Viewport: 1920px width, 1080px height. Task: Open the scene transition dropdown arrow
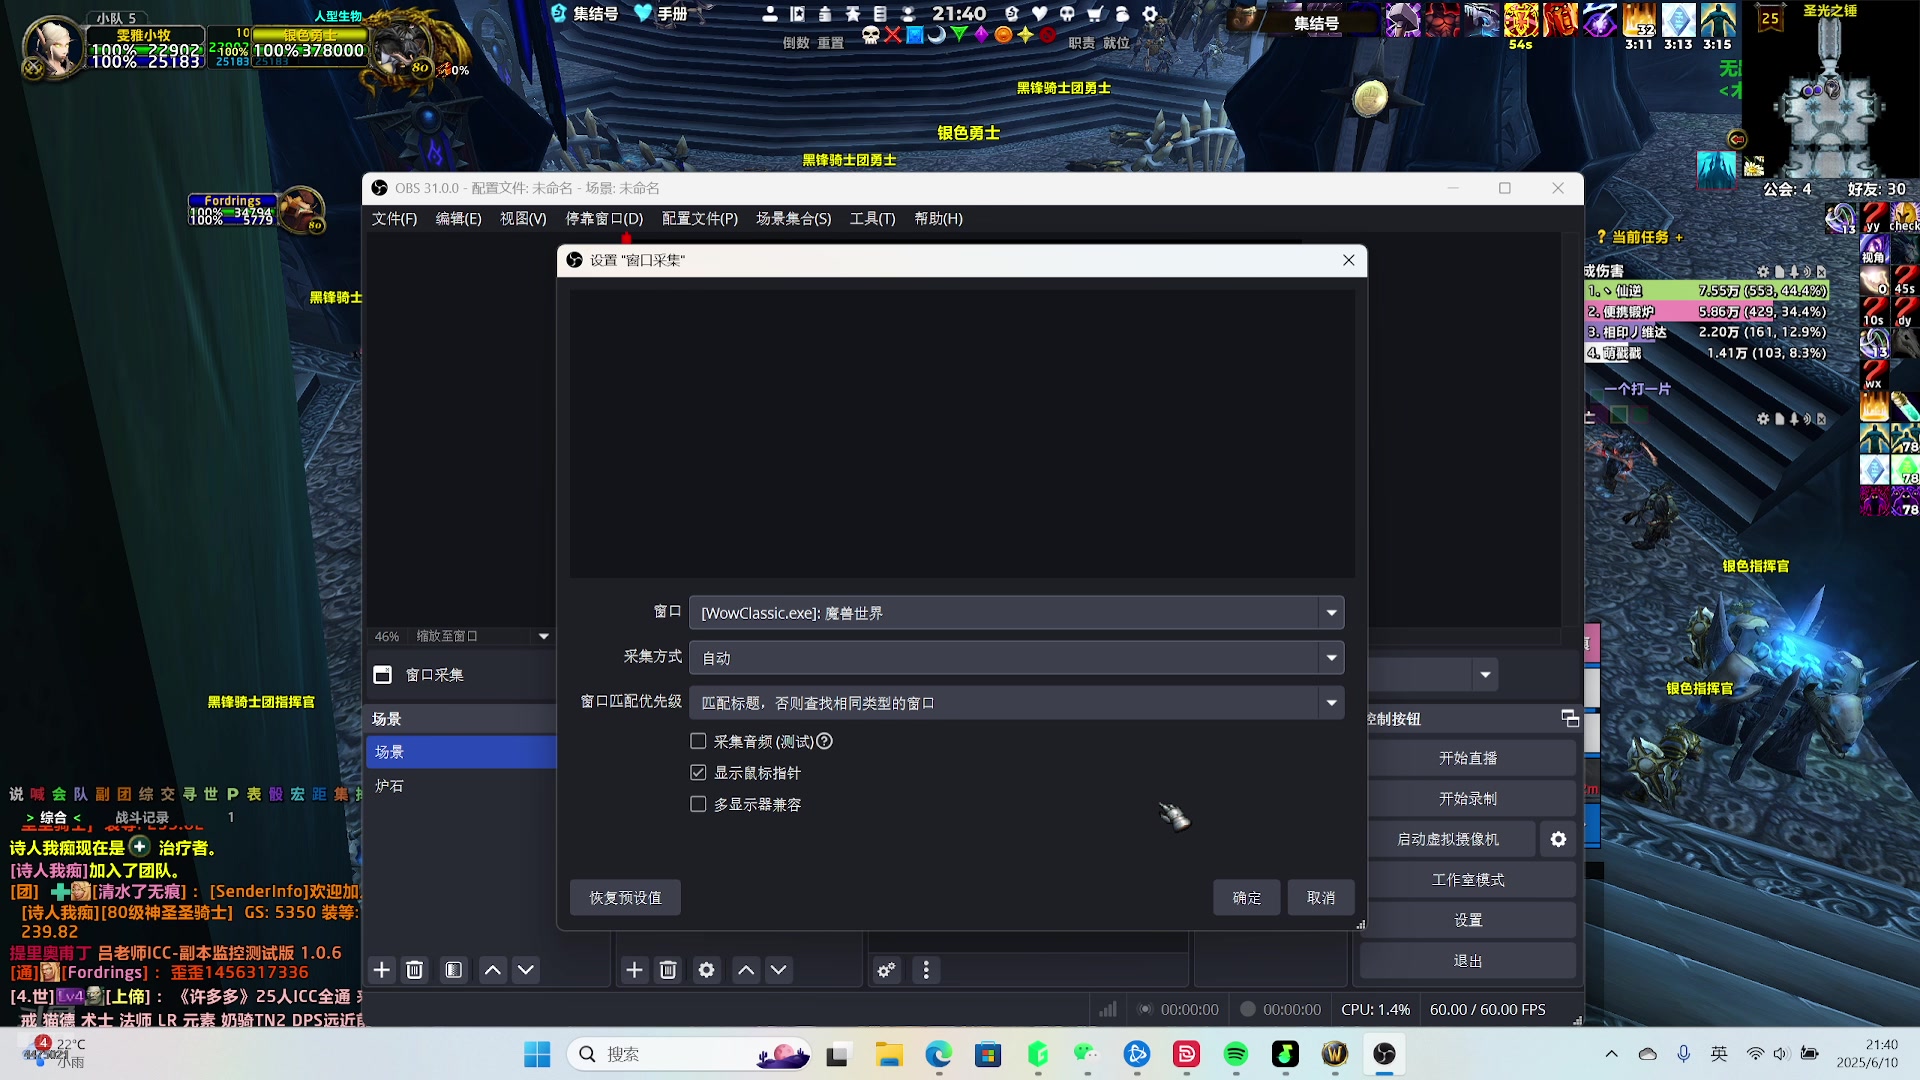(x=1485, y=675)
